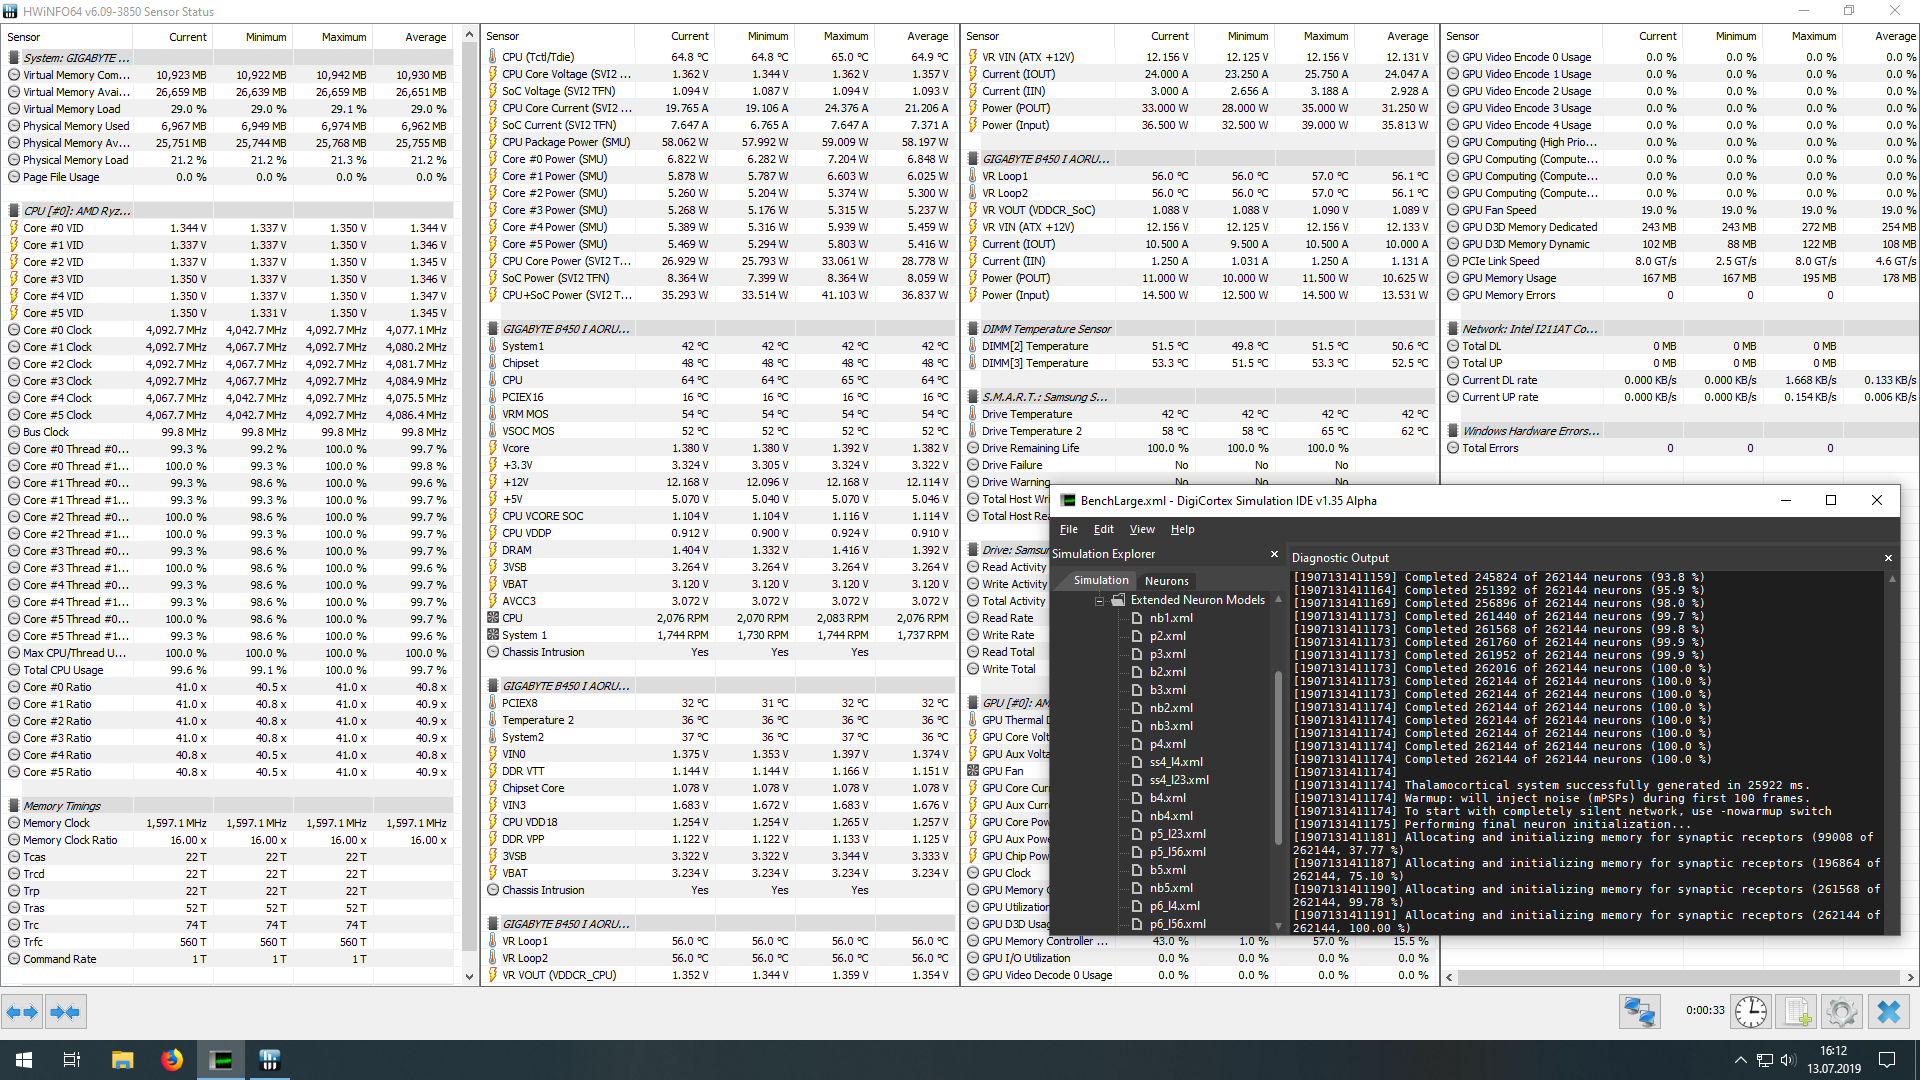
Task: Select ss4_l23.xml file in tree
Action: (1178, 780)
